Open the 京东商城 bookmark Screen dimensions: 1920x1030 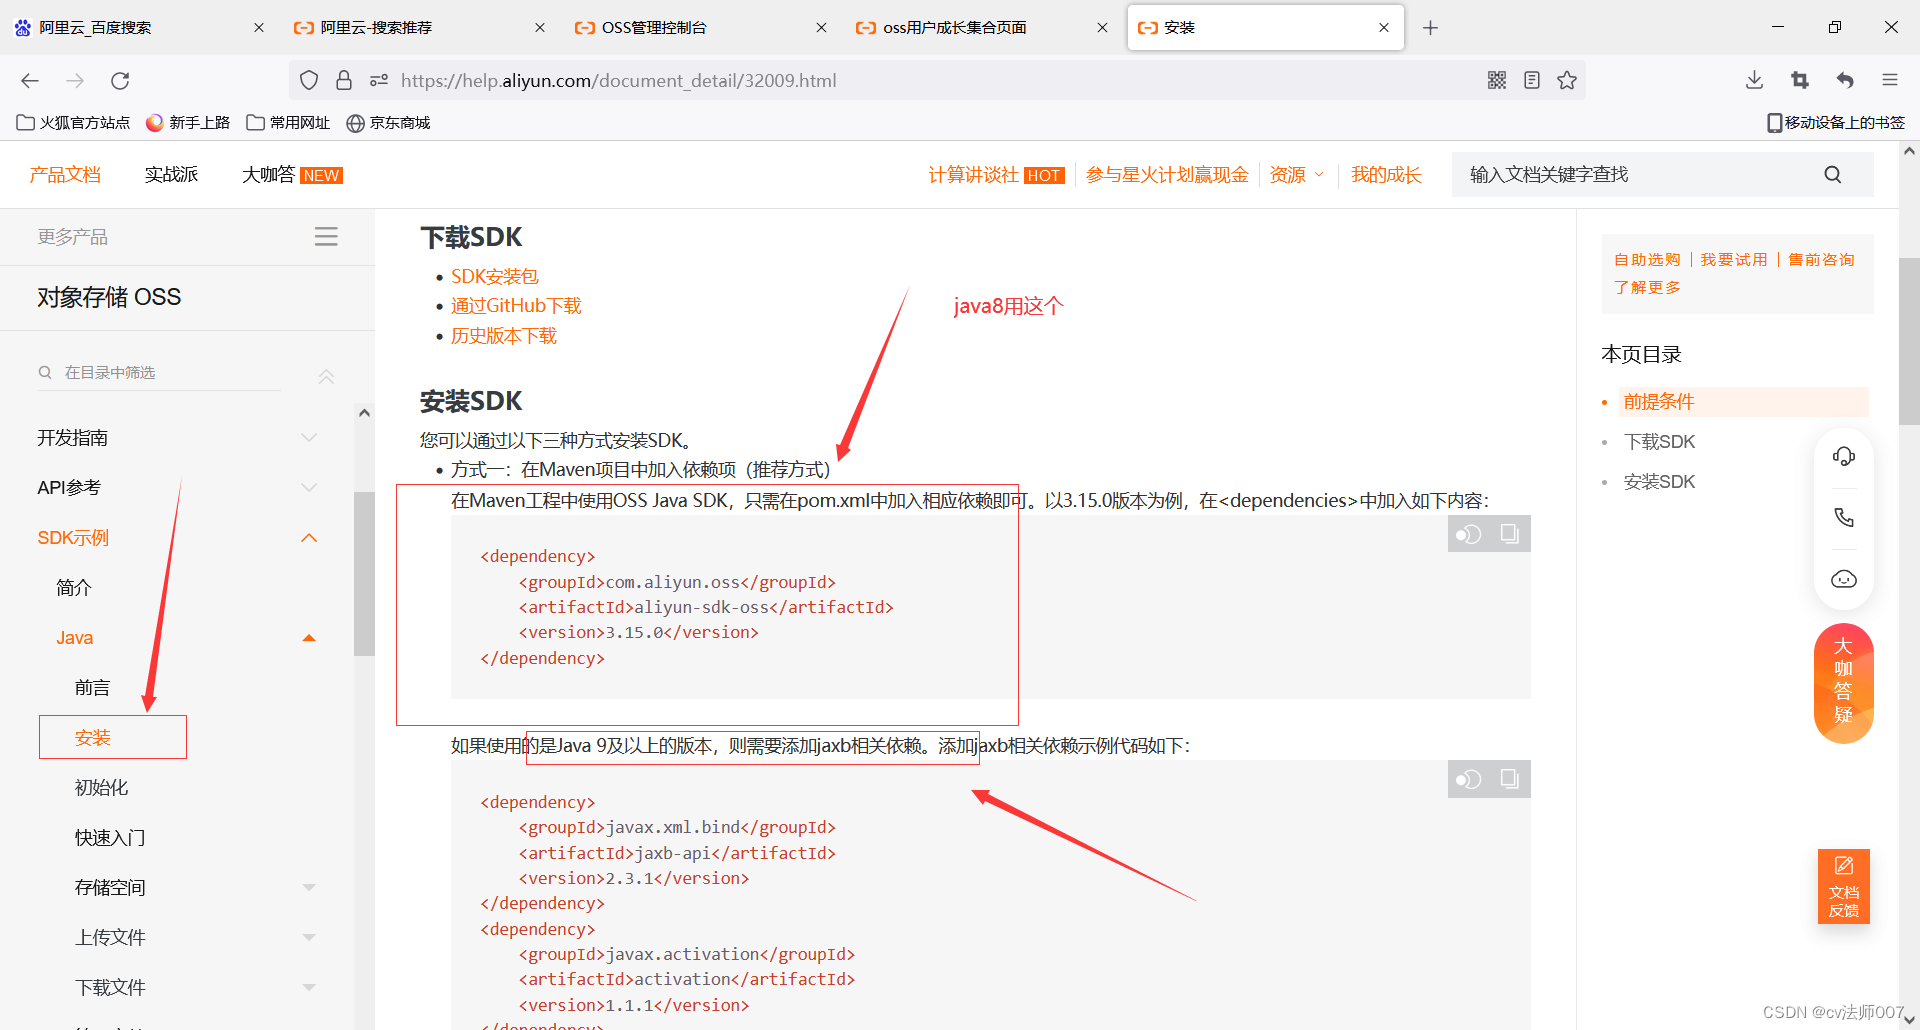(388, 123)
